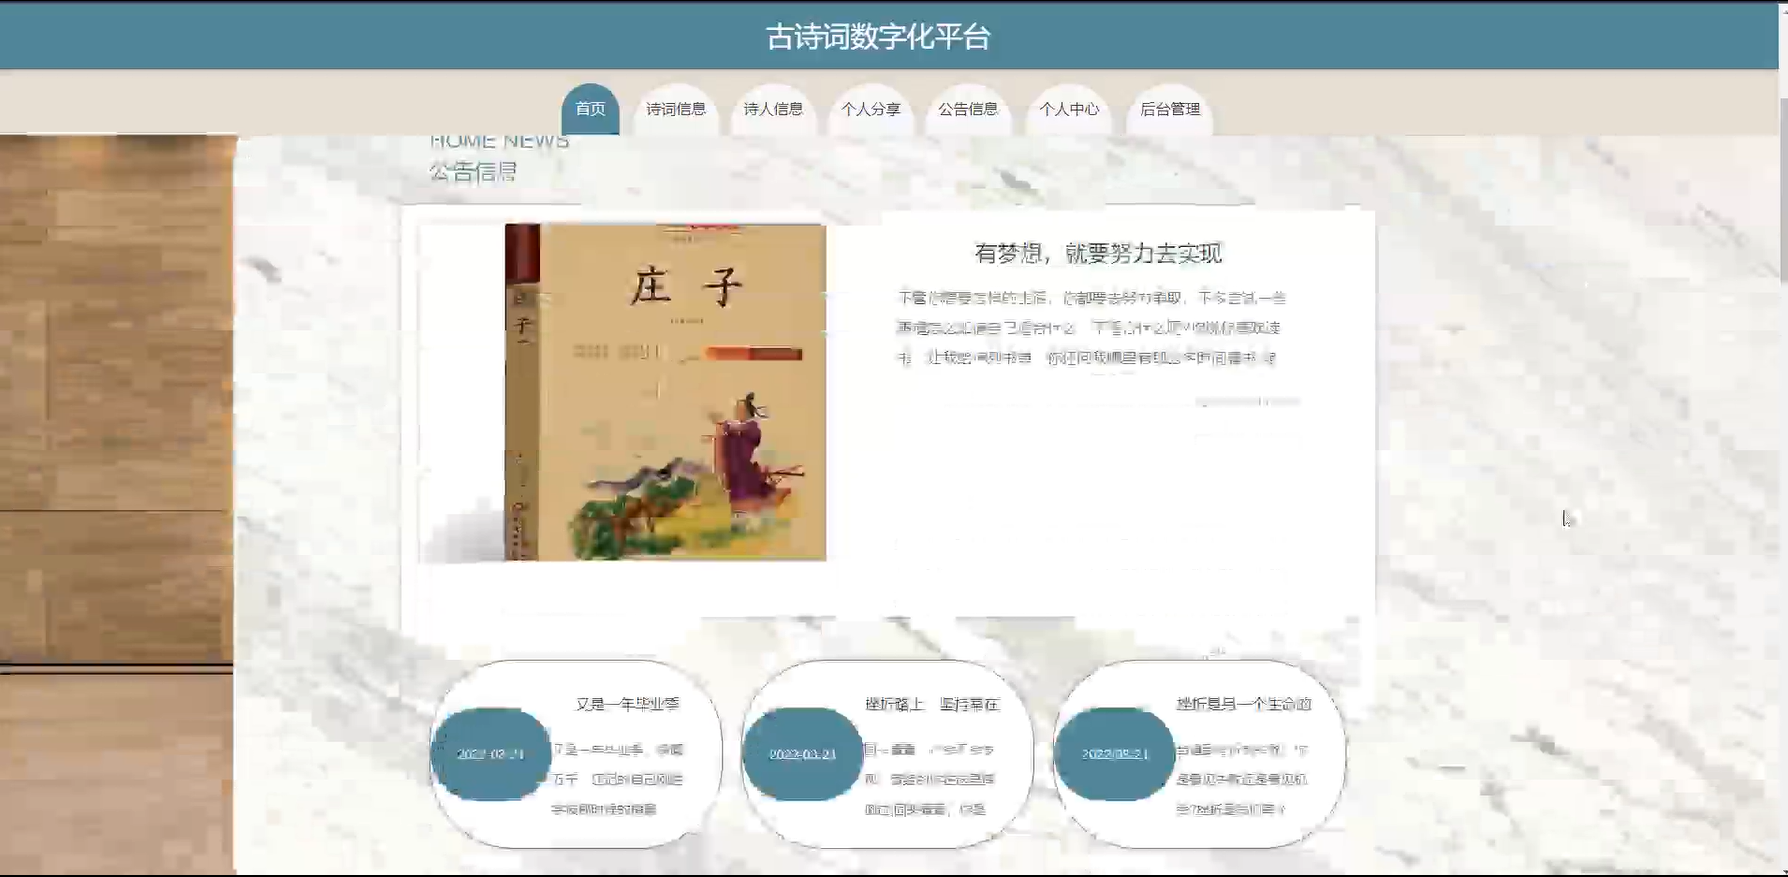Click date badge on 挫折路上 card
The width and height of the screenshot is (1788, 877).
tap(802, 754)
